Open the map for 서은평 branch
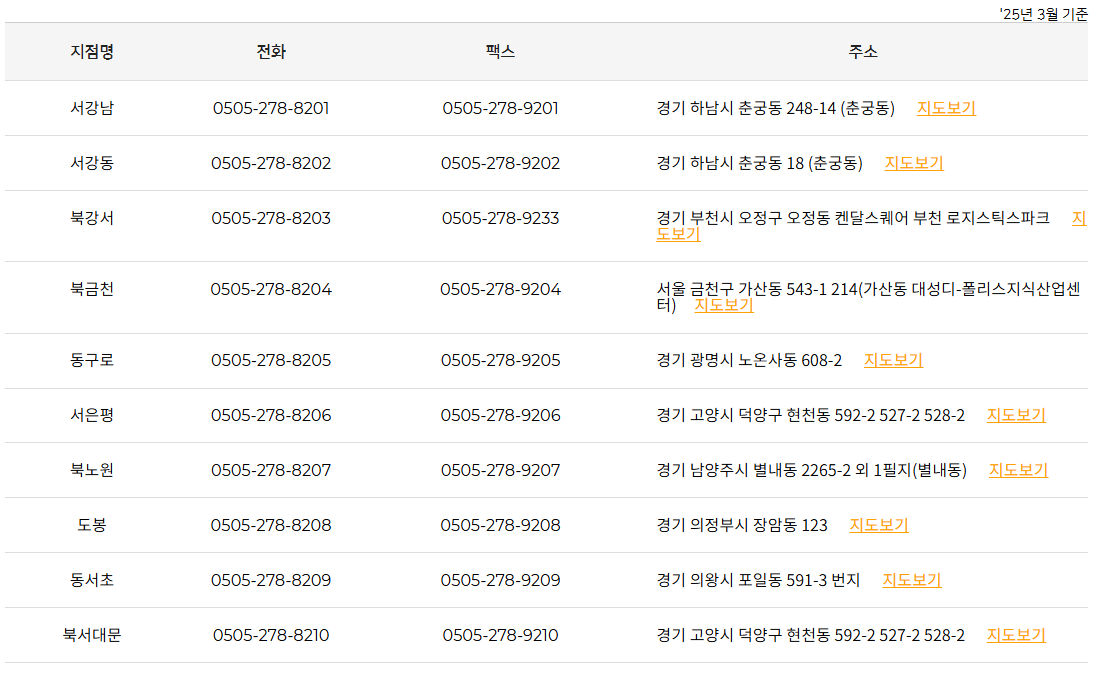The width and height of the screenshot is (1103, 674). (x=1018, y=415)
